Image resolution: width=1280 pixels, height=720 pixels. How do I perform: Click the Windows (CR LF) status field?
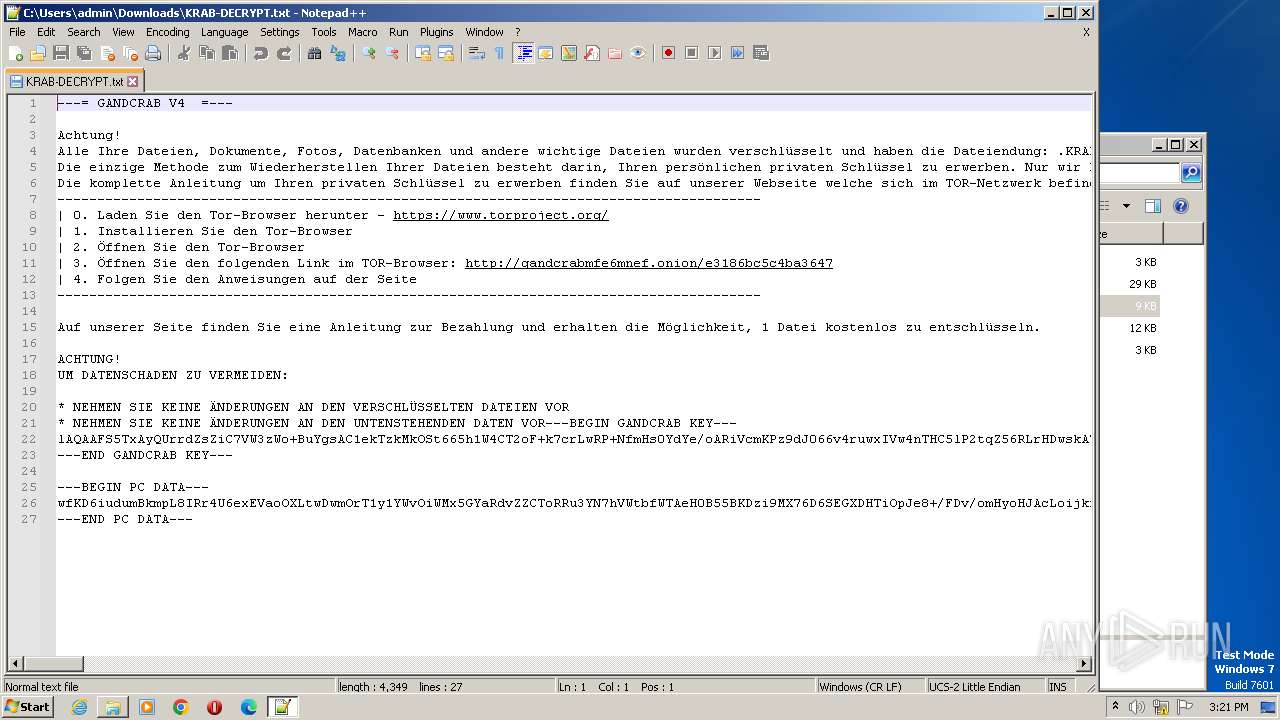pyautogui.click(x=870, y=687)
